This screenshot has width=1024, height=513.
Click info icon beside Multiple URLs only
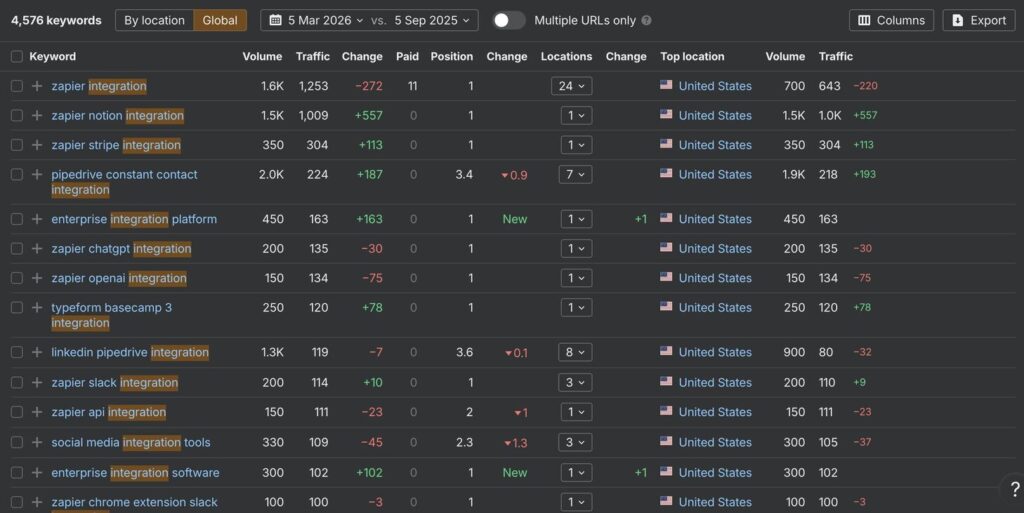pyautogui.click(x=646, y=21)
